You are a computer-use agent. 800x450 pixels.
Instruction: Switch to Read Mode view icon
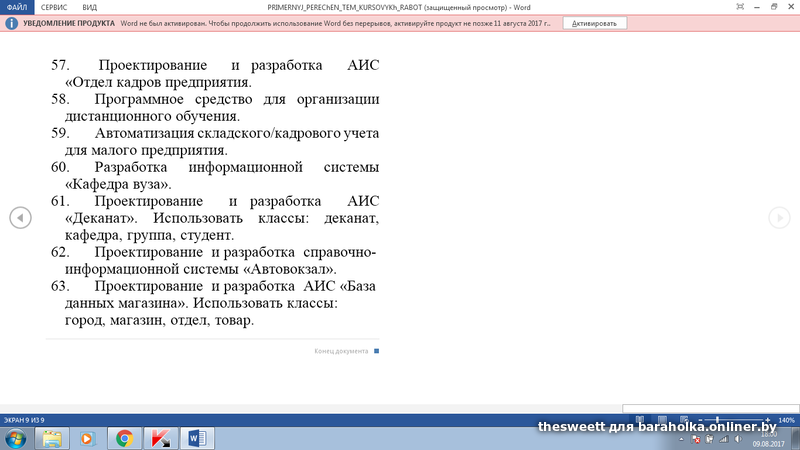(640, 420)
